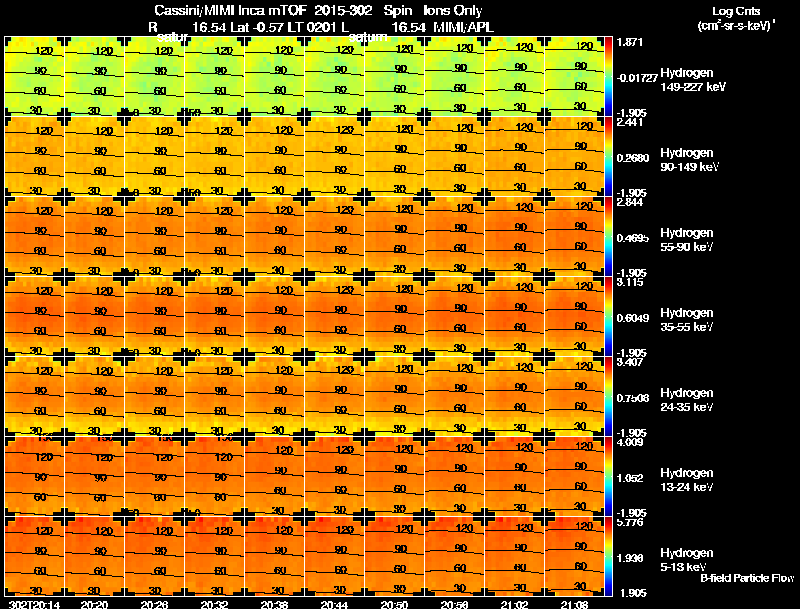800x609 pixels.
Task: Click the 1.871 color scale maximum
Action: coord(630,42)
